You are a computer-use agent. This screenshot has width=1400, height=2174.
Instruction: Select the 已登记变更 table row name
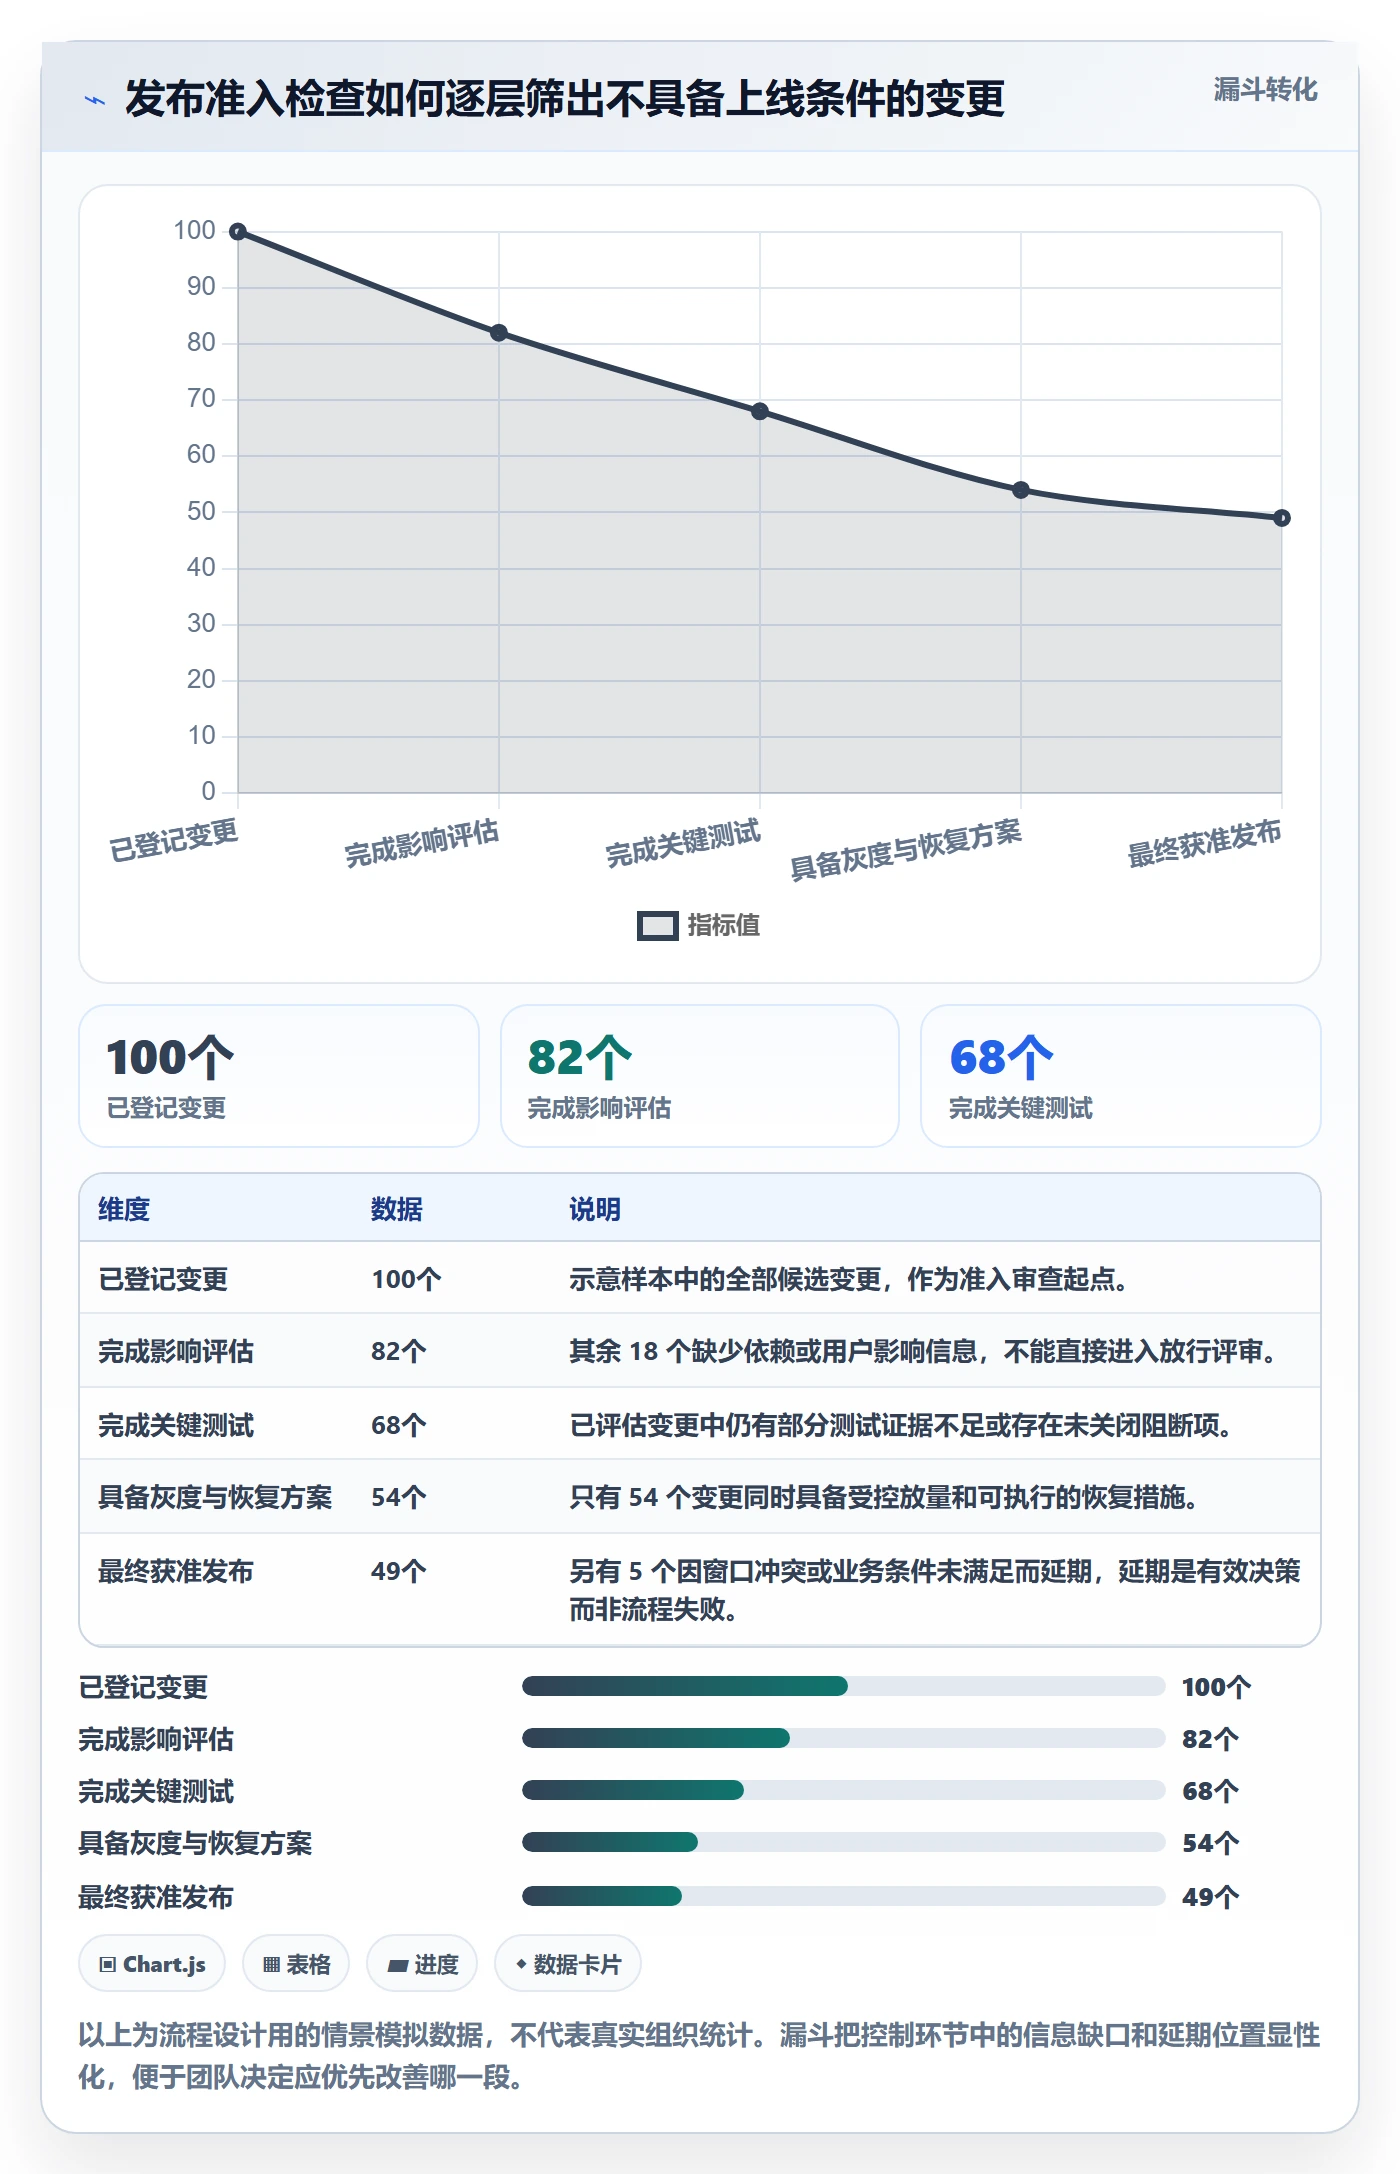[x=163, y=1279]
